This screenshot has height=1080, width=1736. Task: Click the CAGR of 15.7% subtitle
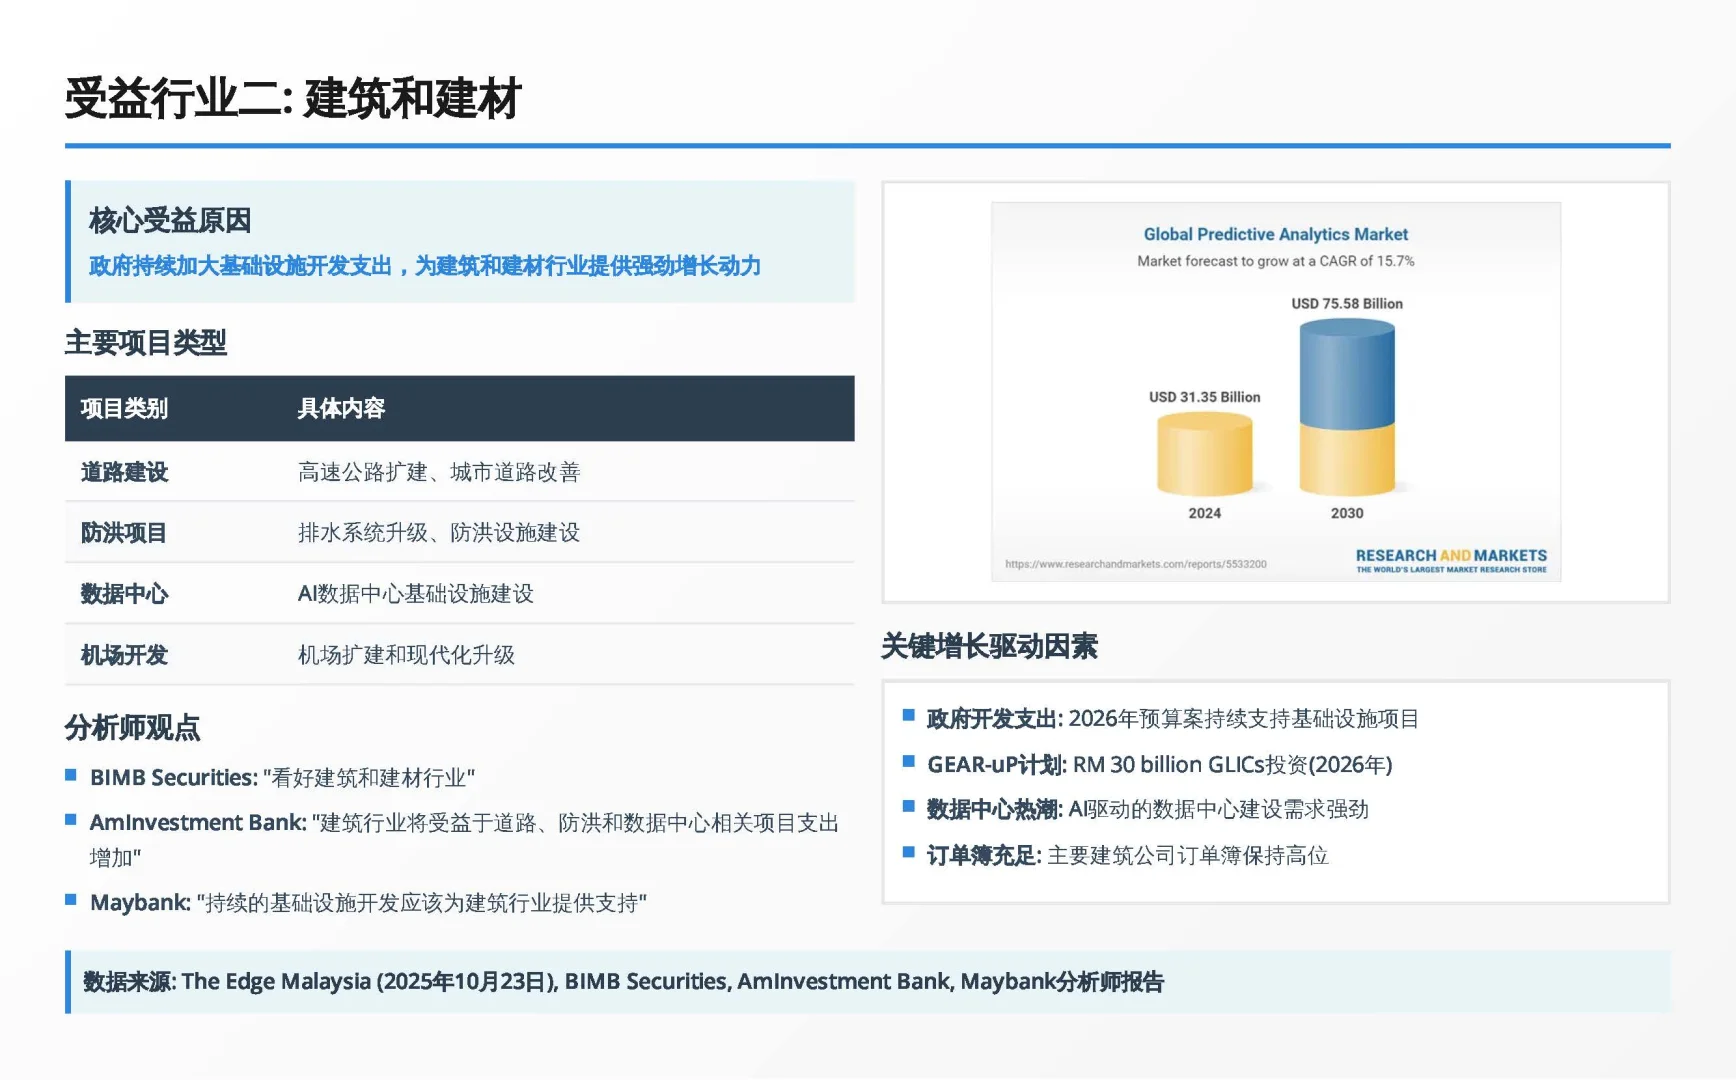(1276, 261)
